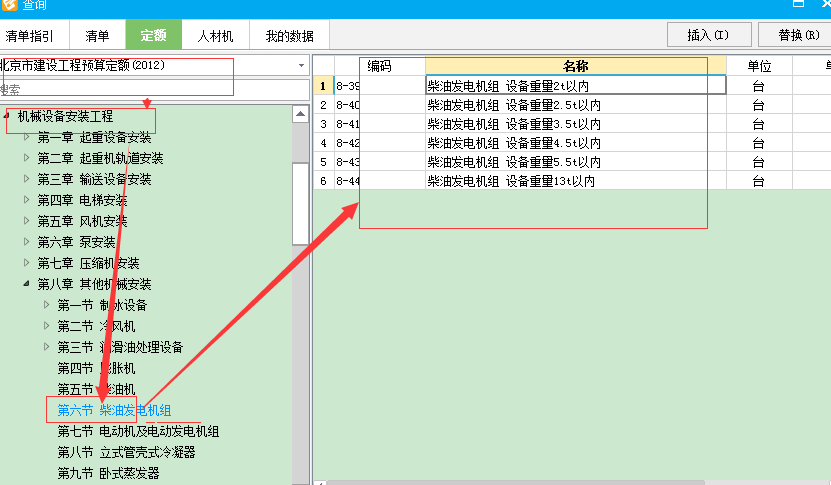Select 第八章 其他机械安装 chapter

pyautogui.click(x=94, y=284)
